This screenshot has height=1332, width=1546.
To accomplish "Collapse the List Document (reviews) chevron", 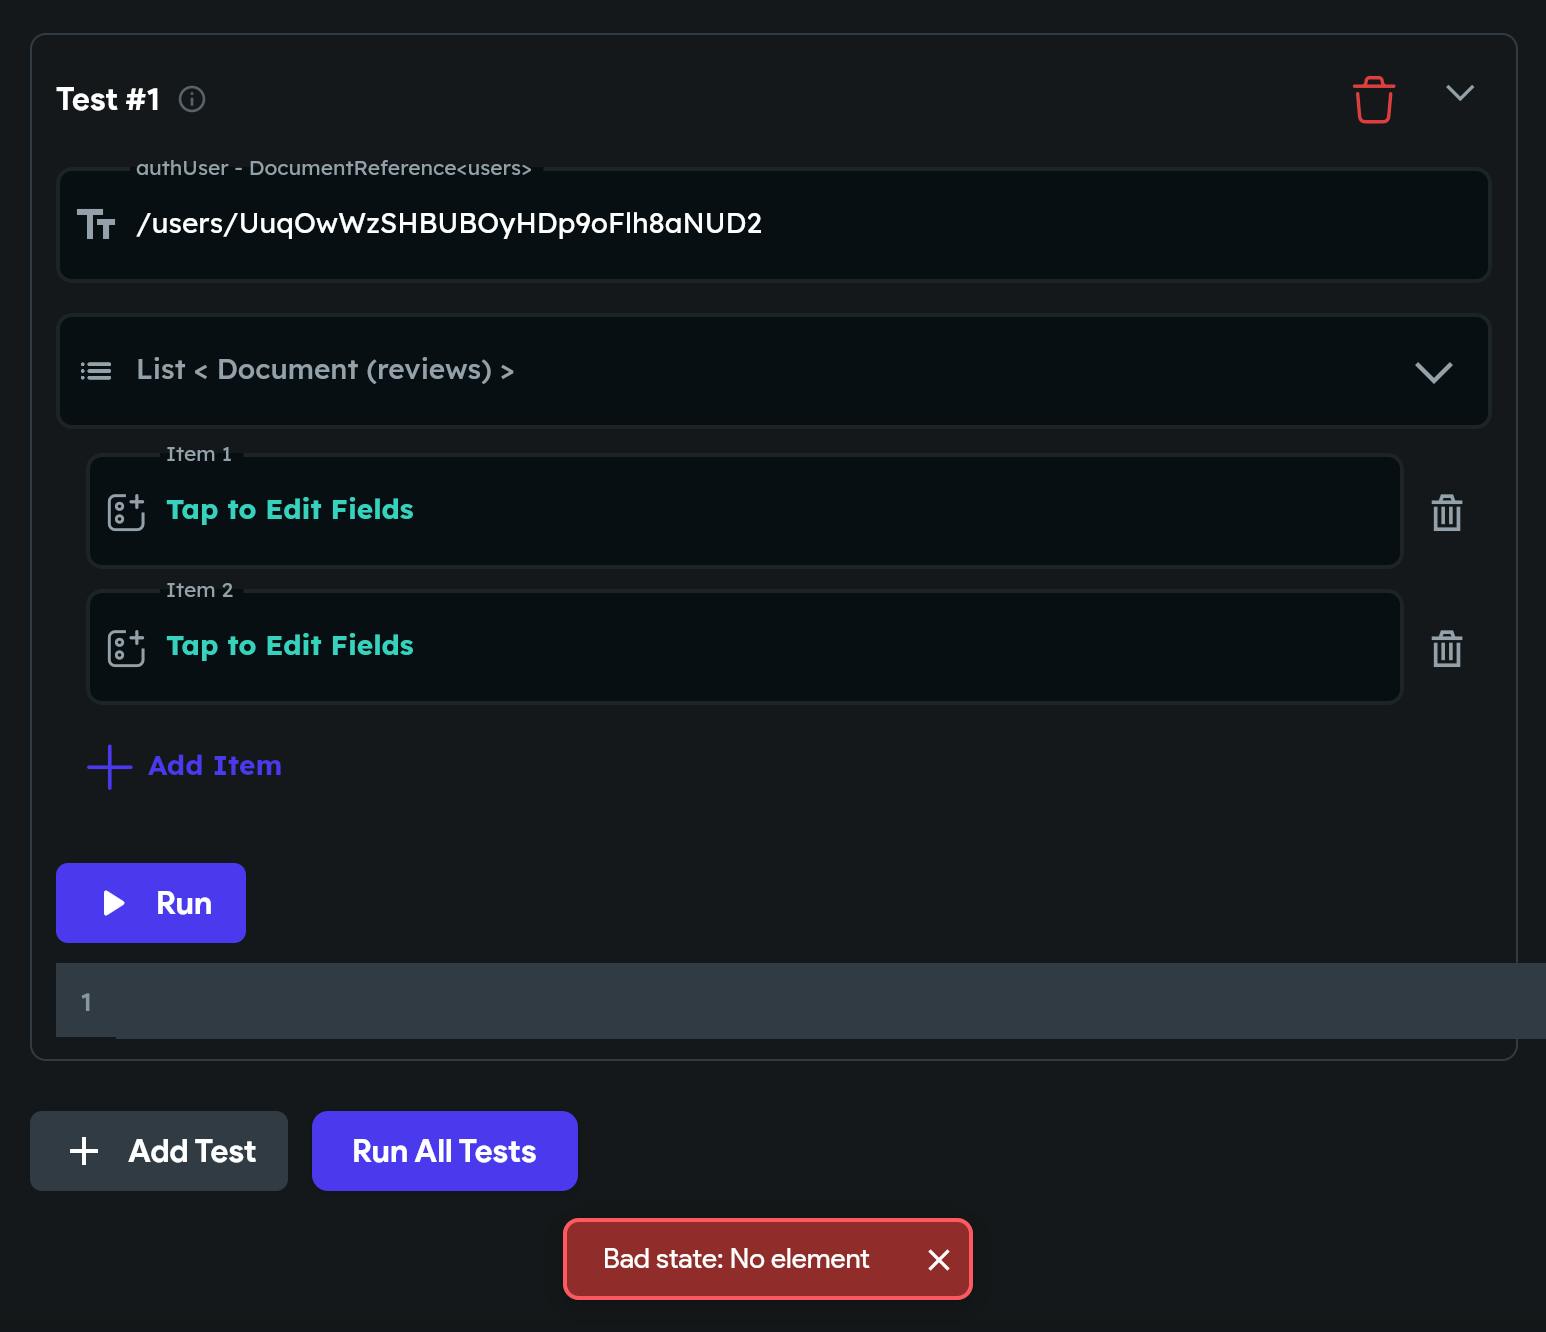I will (1434, 372).
